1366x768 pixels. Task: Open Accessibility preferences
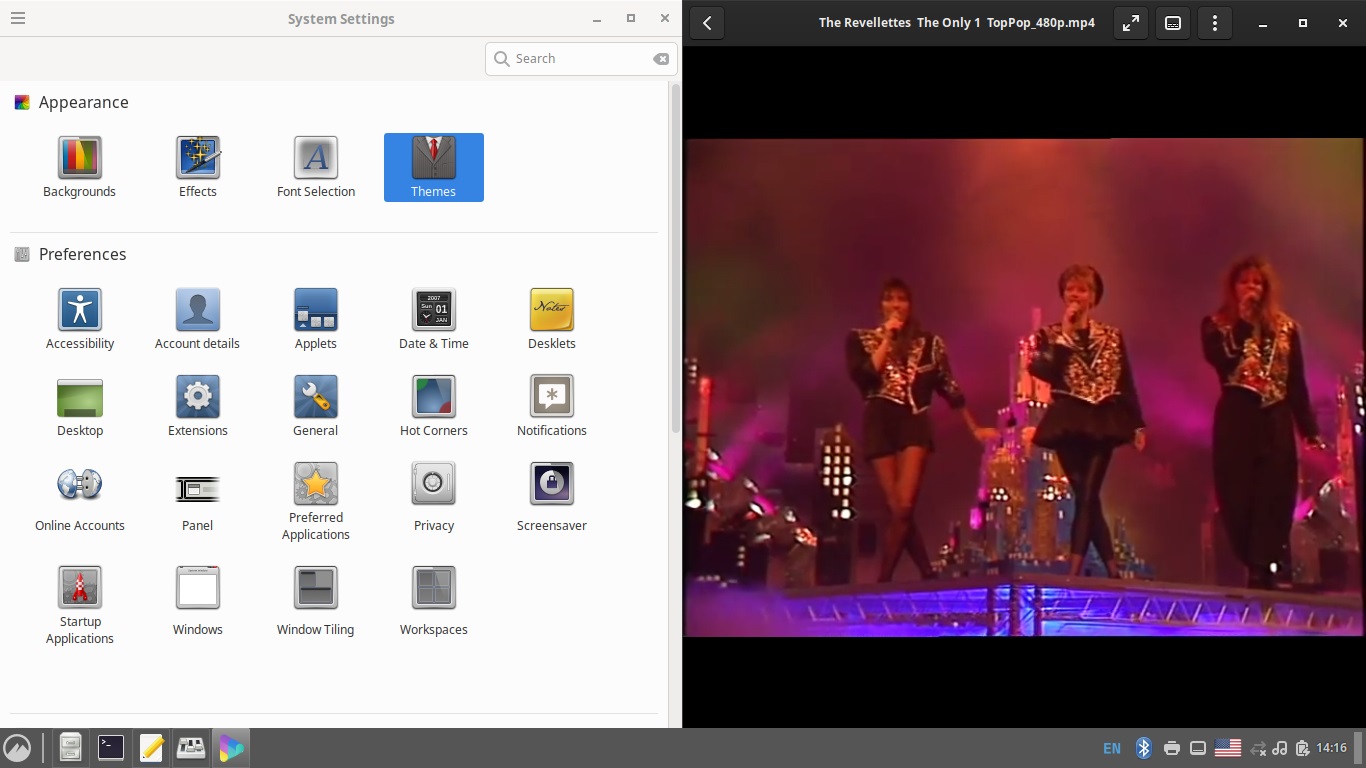click(x=79, y=319)
